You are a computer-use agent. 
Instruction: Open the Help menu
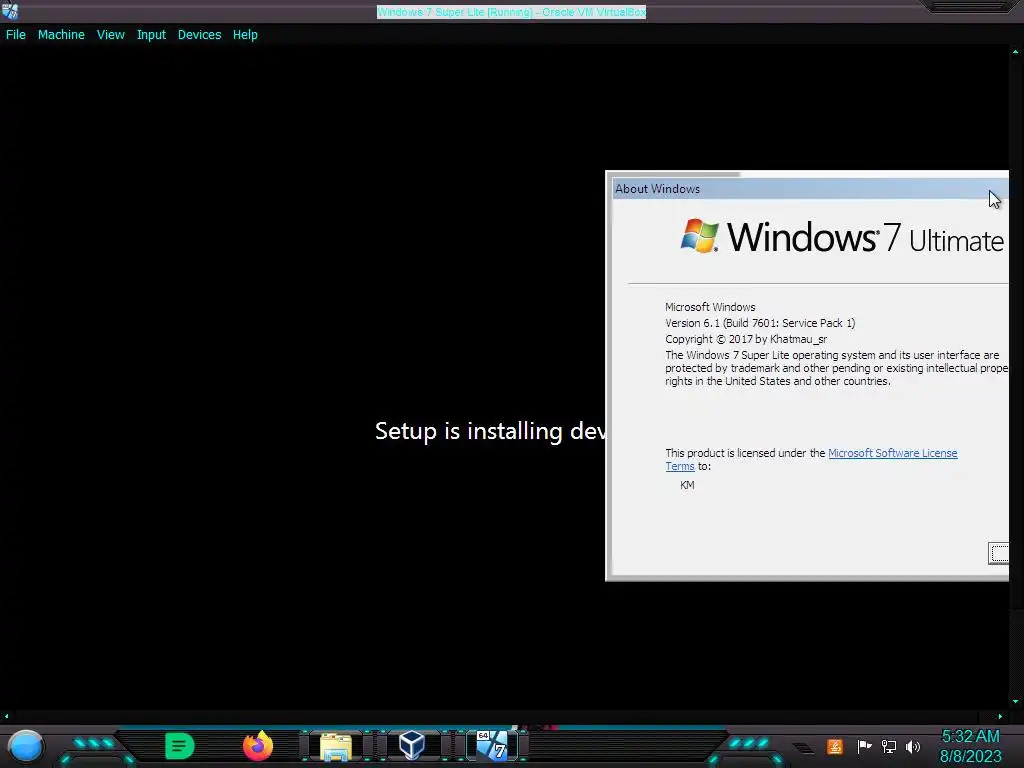tap(245, 35)
